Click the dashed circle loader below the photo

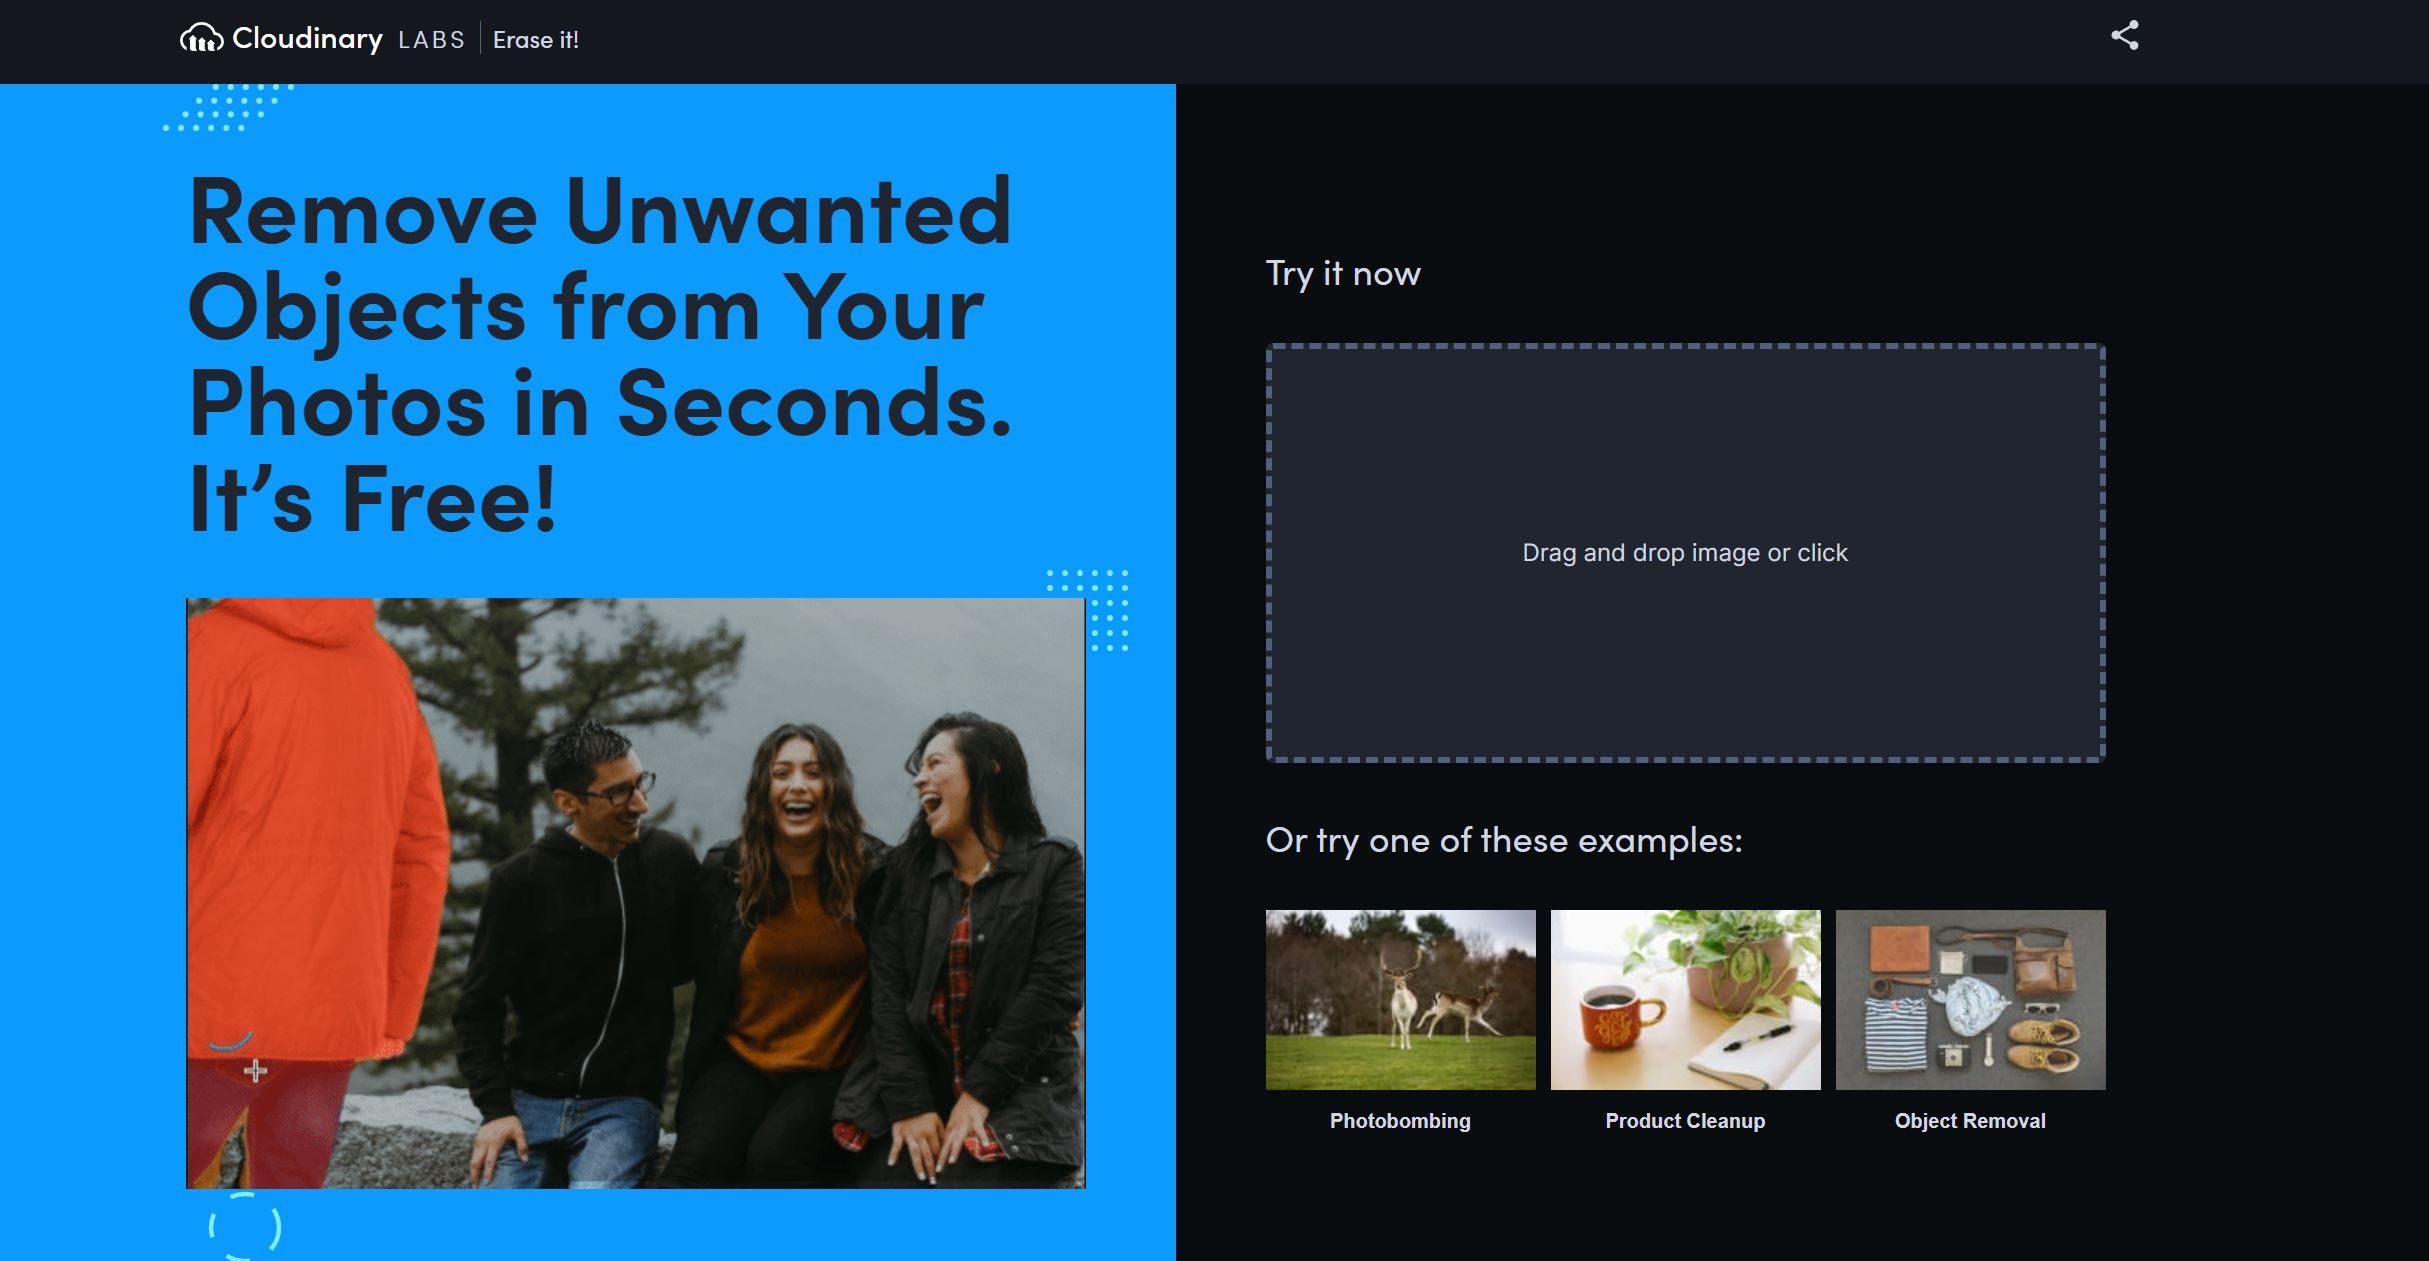(x=245, y=1226)
